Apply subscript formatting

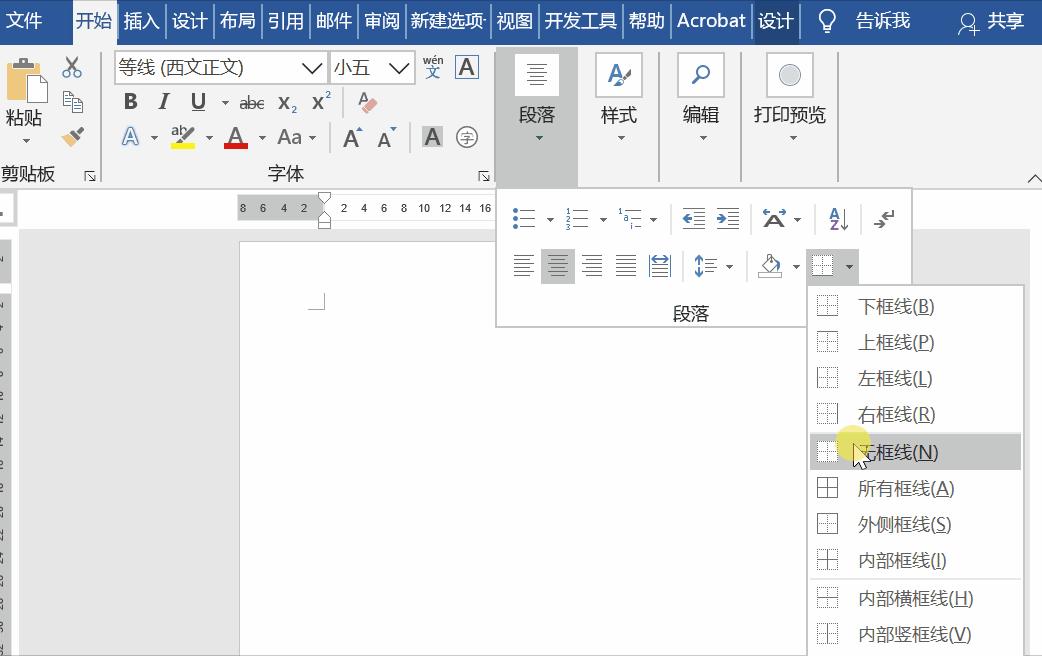(x=285, y=101)
